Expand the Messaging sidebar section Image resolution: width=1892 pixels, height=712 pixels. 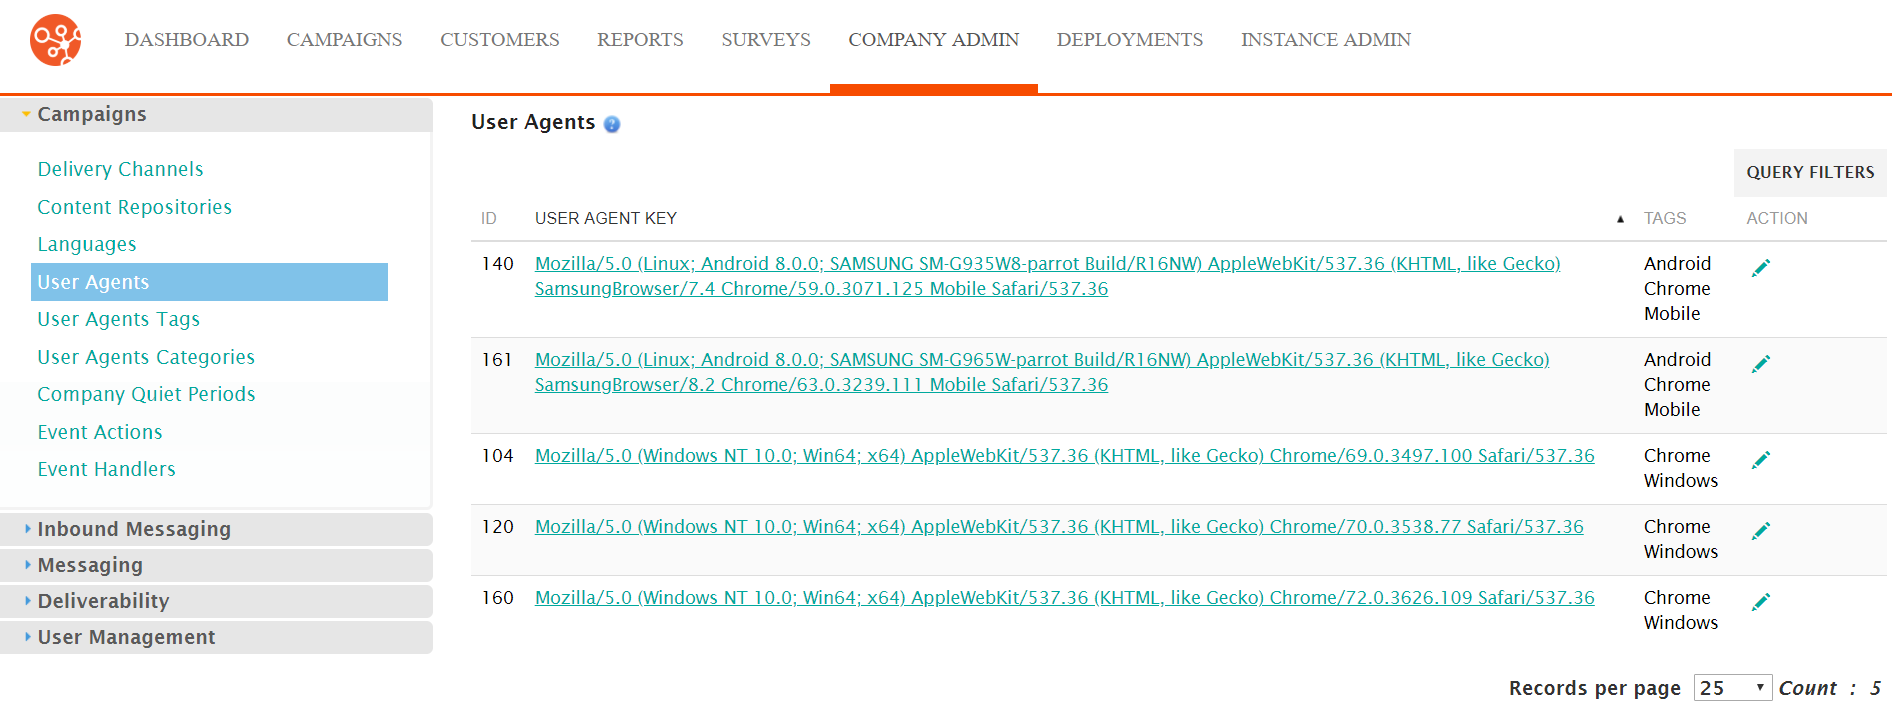[x=216, y=565]
